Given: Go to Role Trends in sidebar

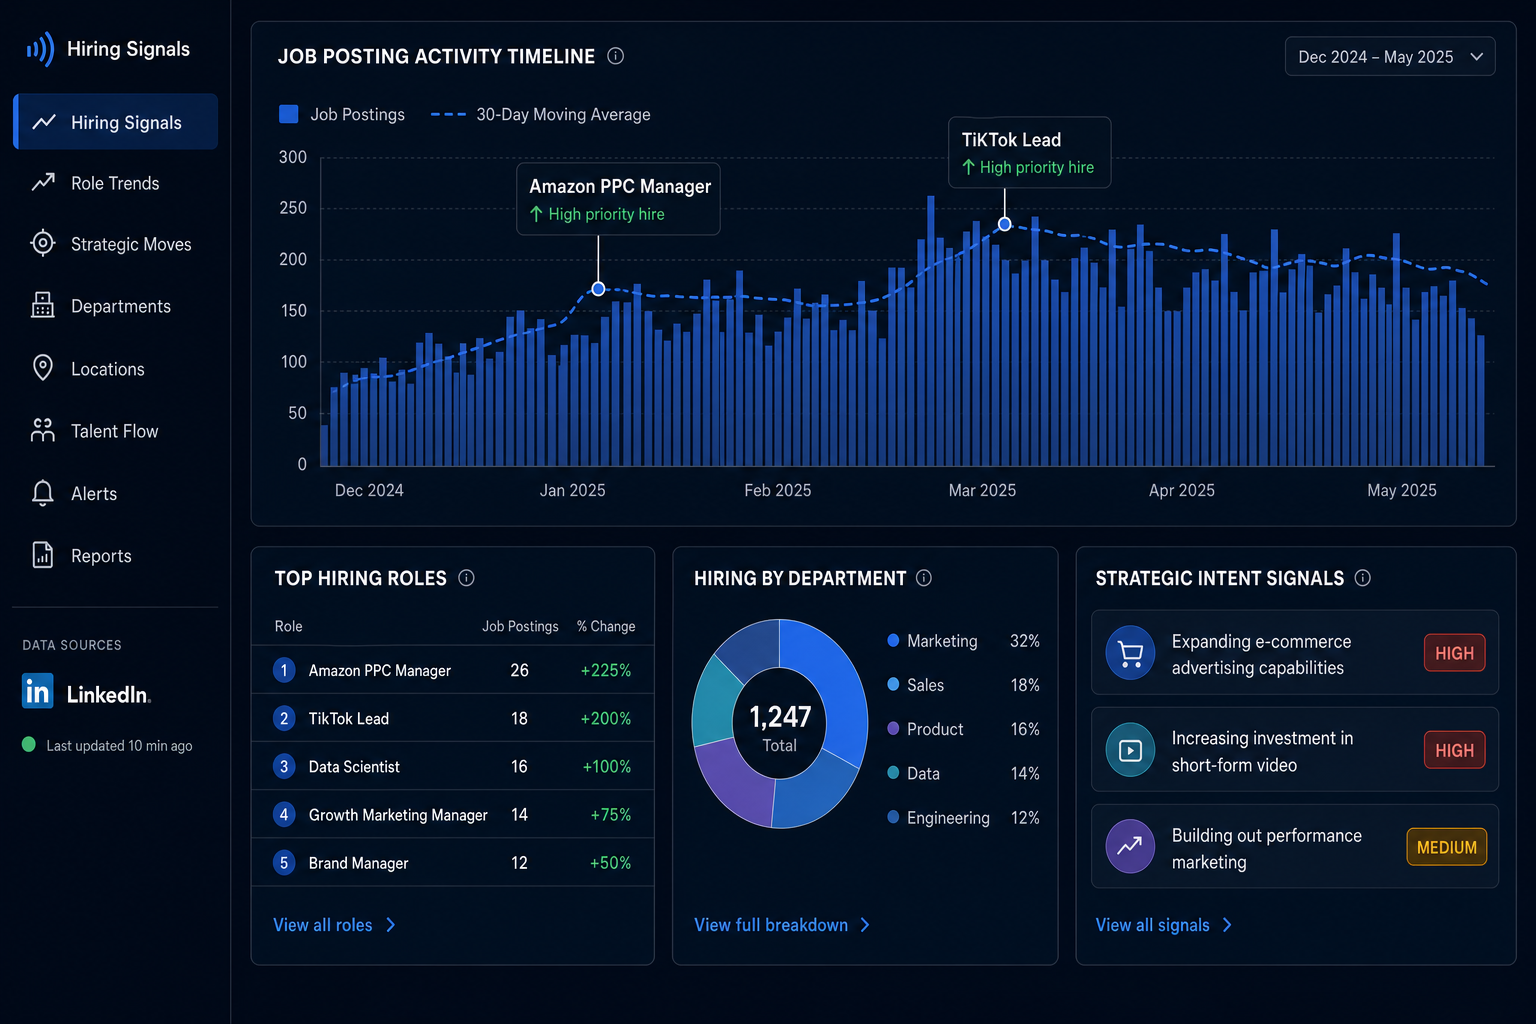Looking at the screenshot, I should pos(116,183).
